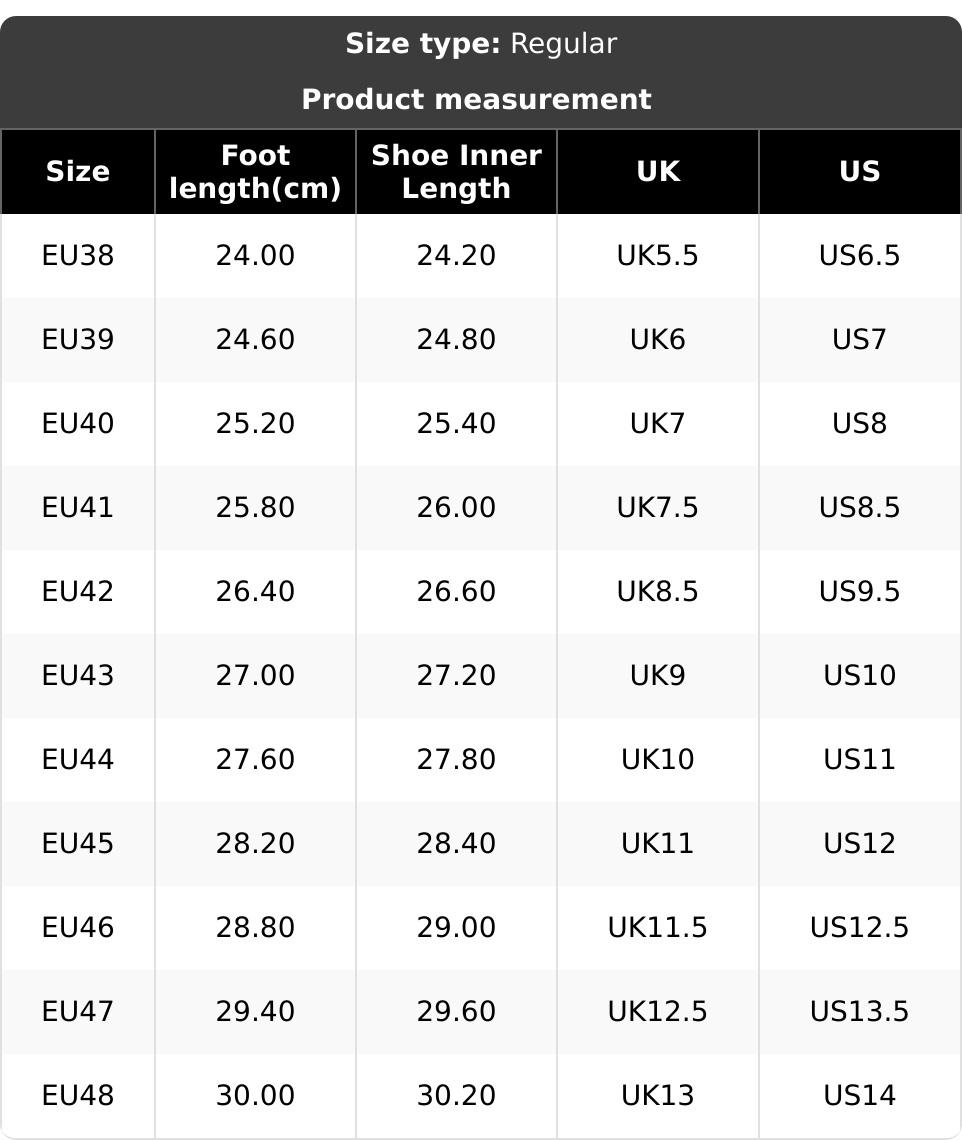Click the Product measurement title
Image resolution: width=962 pixels, height=1140 pixels.
pyautogui.click(x=476, y=100)
